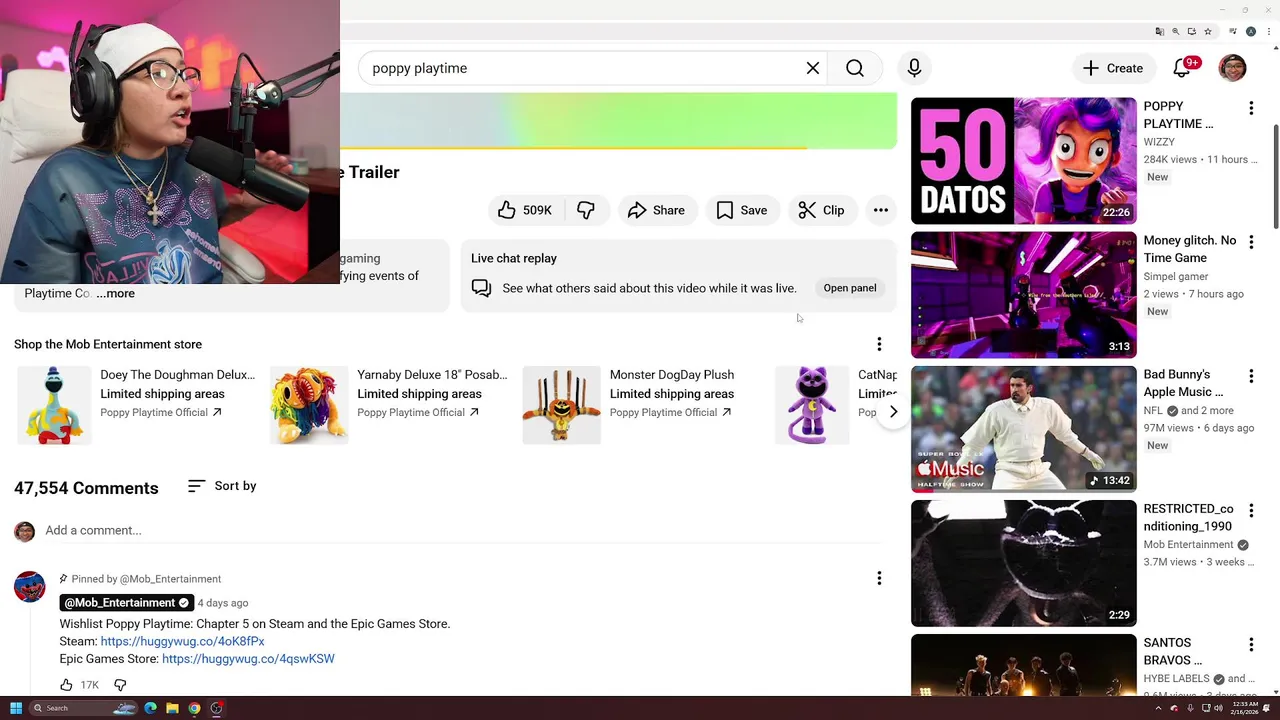
Task: Click the video progress bar
Action: point(618,147)
